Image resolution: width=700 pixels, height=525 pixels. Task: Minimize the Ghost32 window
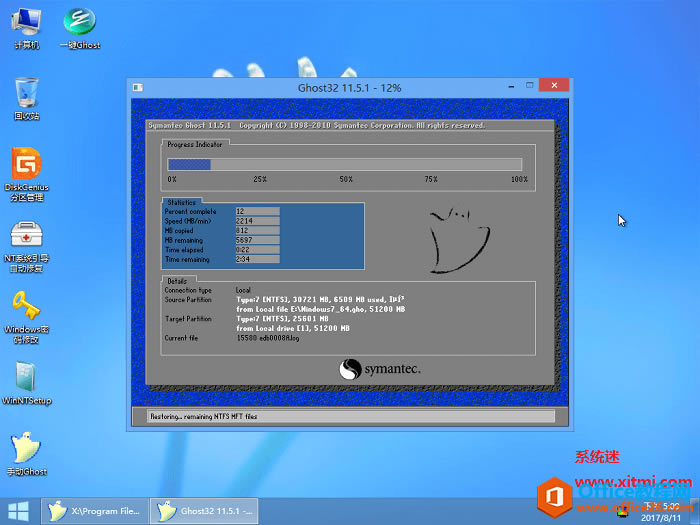(x=511, y=86)
